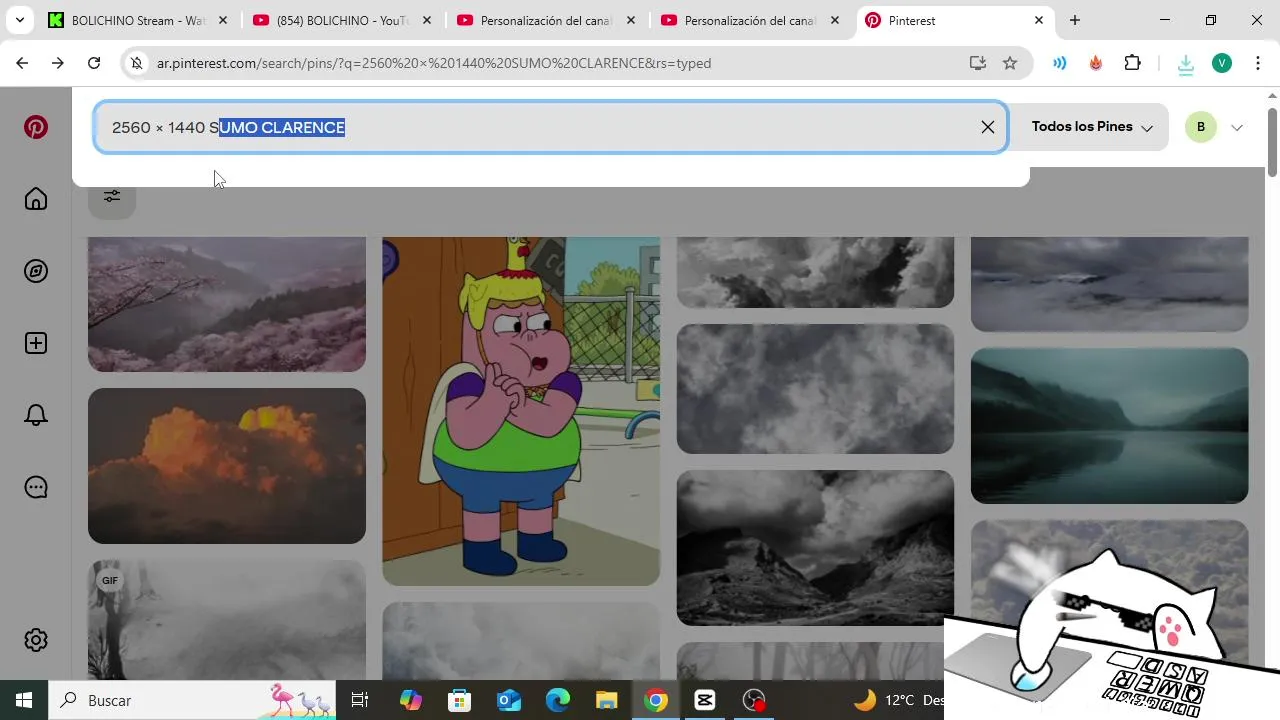Click the taskbar Buscar search box

(x=192, y=700)
